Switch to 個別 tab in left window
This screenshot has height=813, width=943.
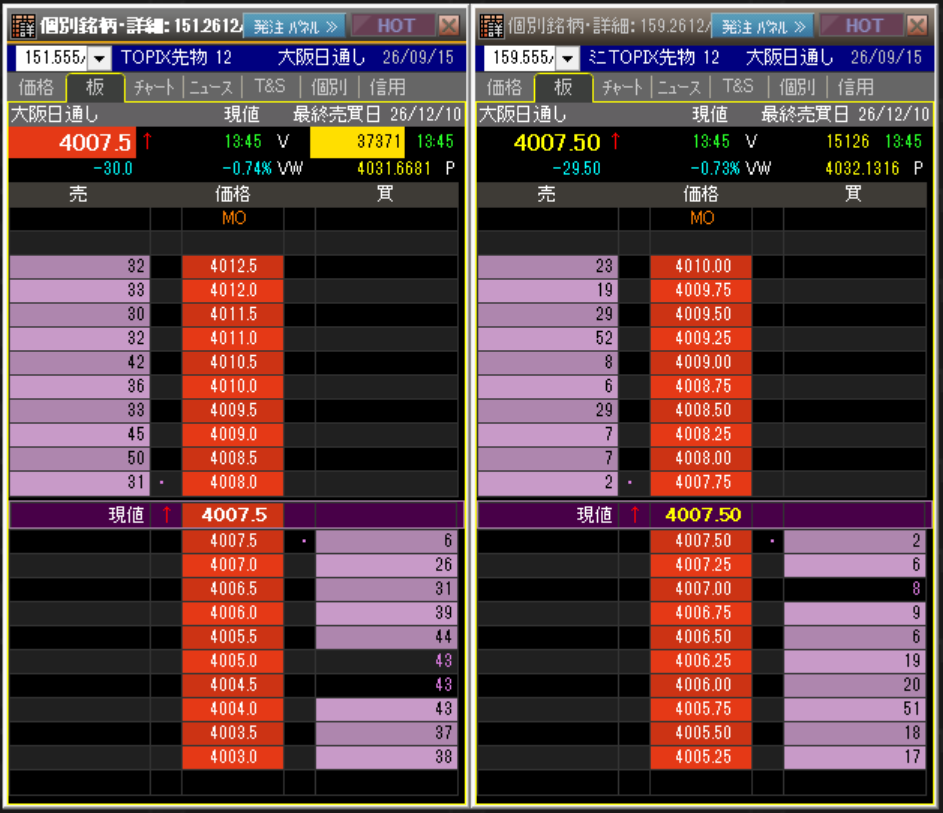point(329,87)
